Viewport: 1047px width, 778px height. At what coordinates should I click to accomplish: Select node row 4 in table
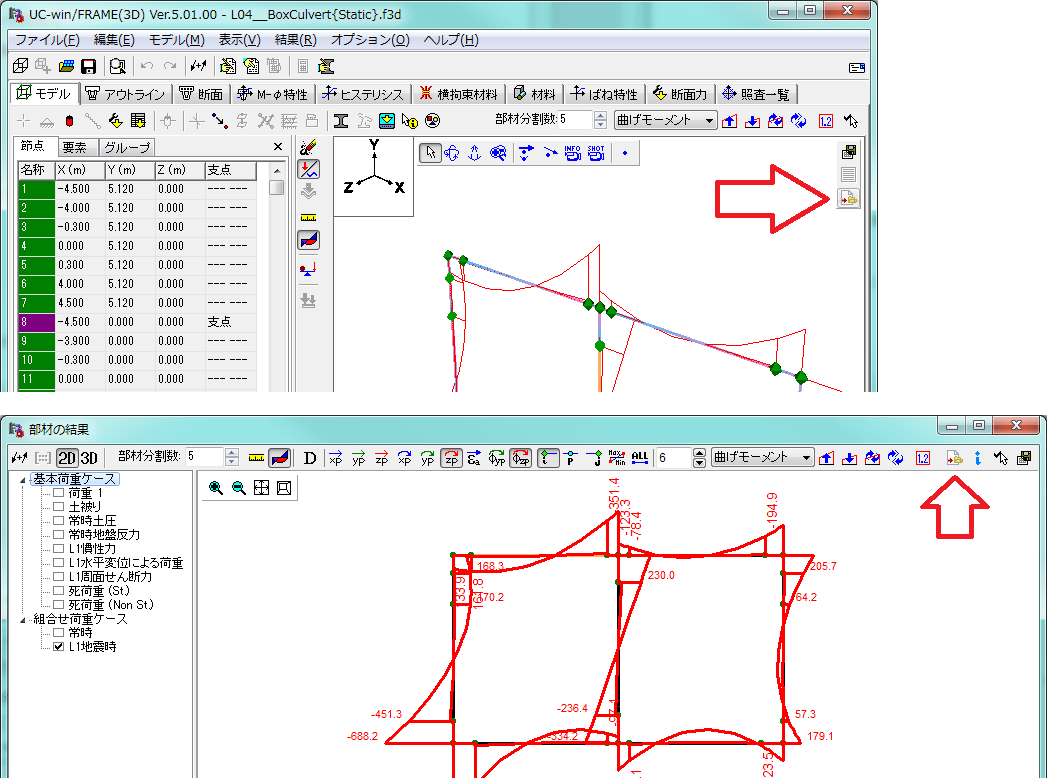[137, 246]
